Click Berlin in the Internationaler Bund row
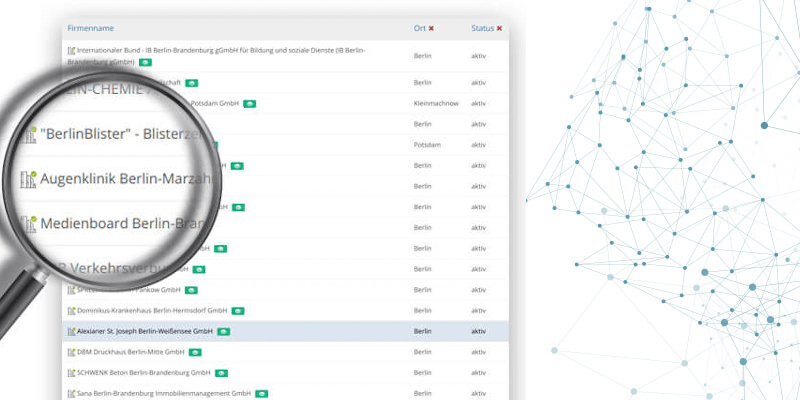The height and width of the screenshot is (400, 800). [x=422, y=56]
